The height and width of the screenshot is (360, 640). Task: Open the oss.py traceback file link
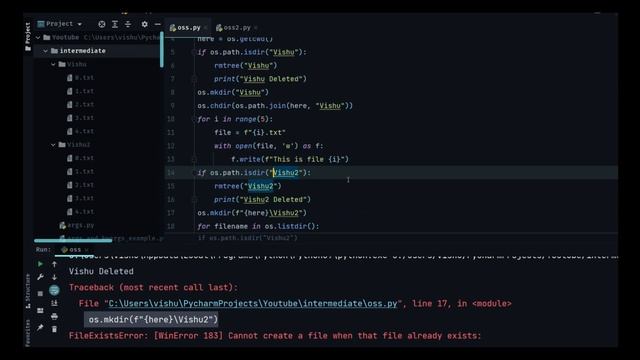click(253, 304)
